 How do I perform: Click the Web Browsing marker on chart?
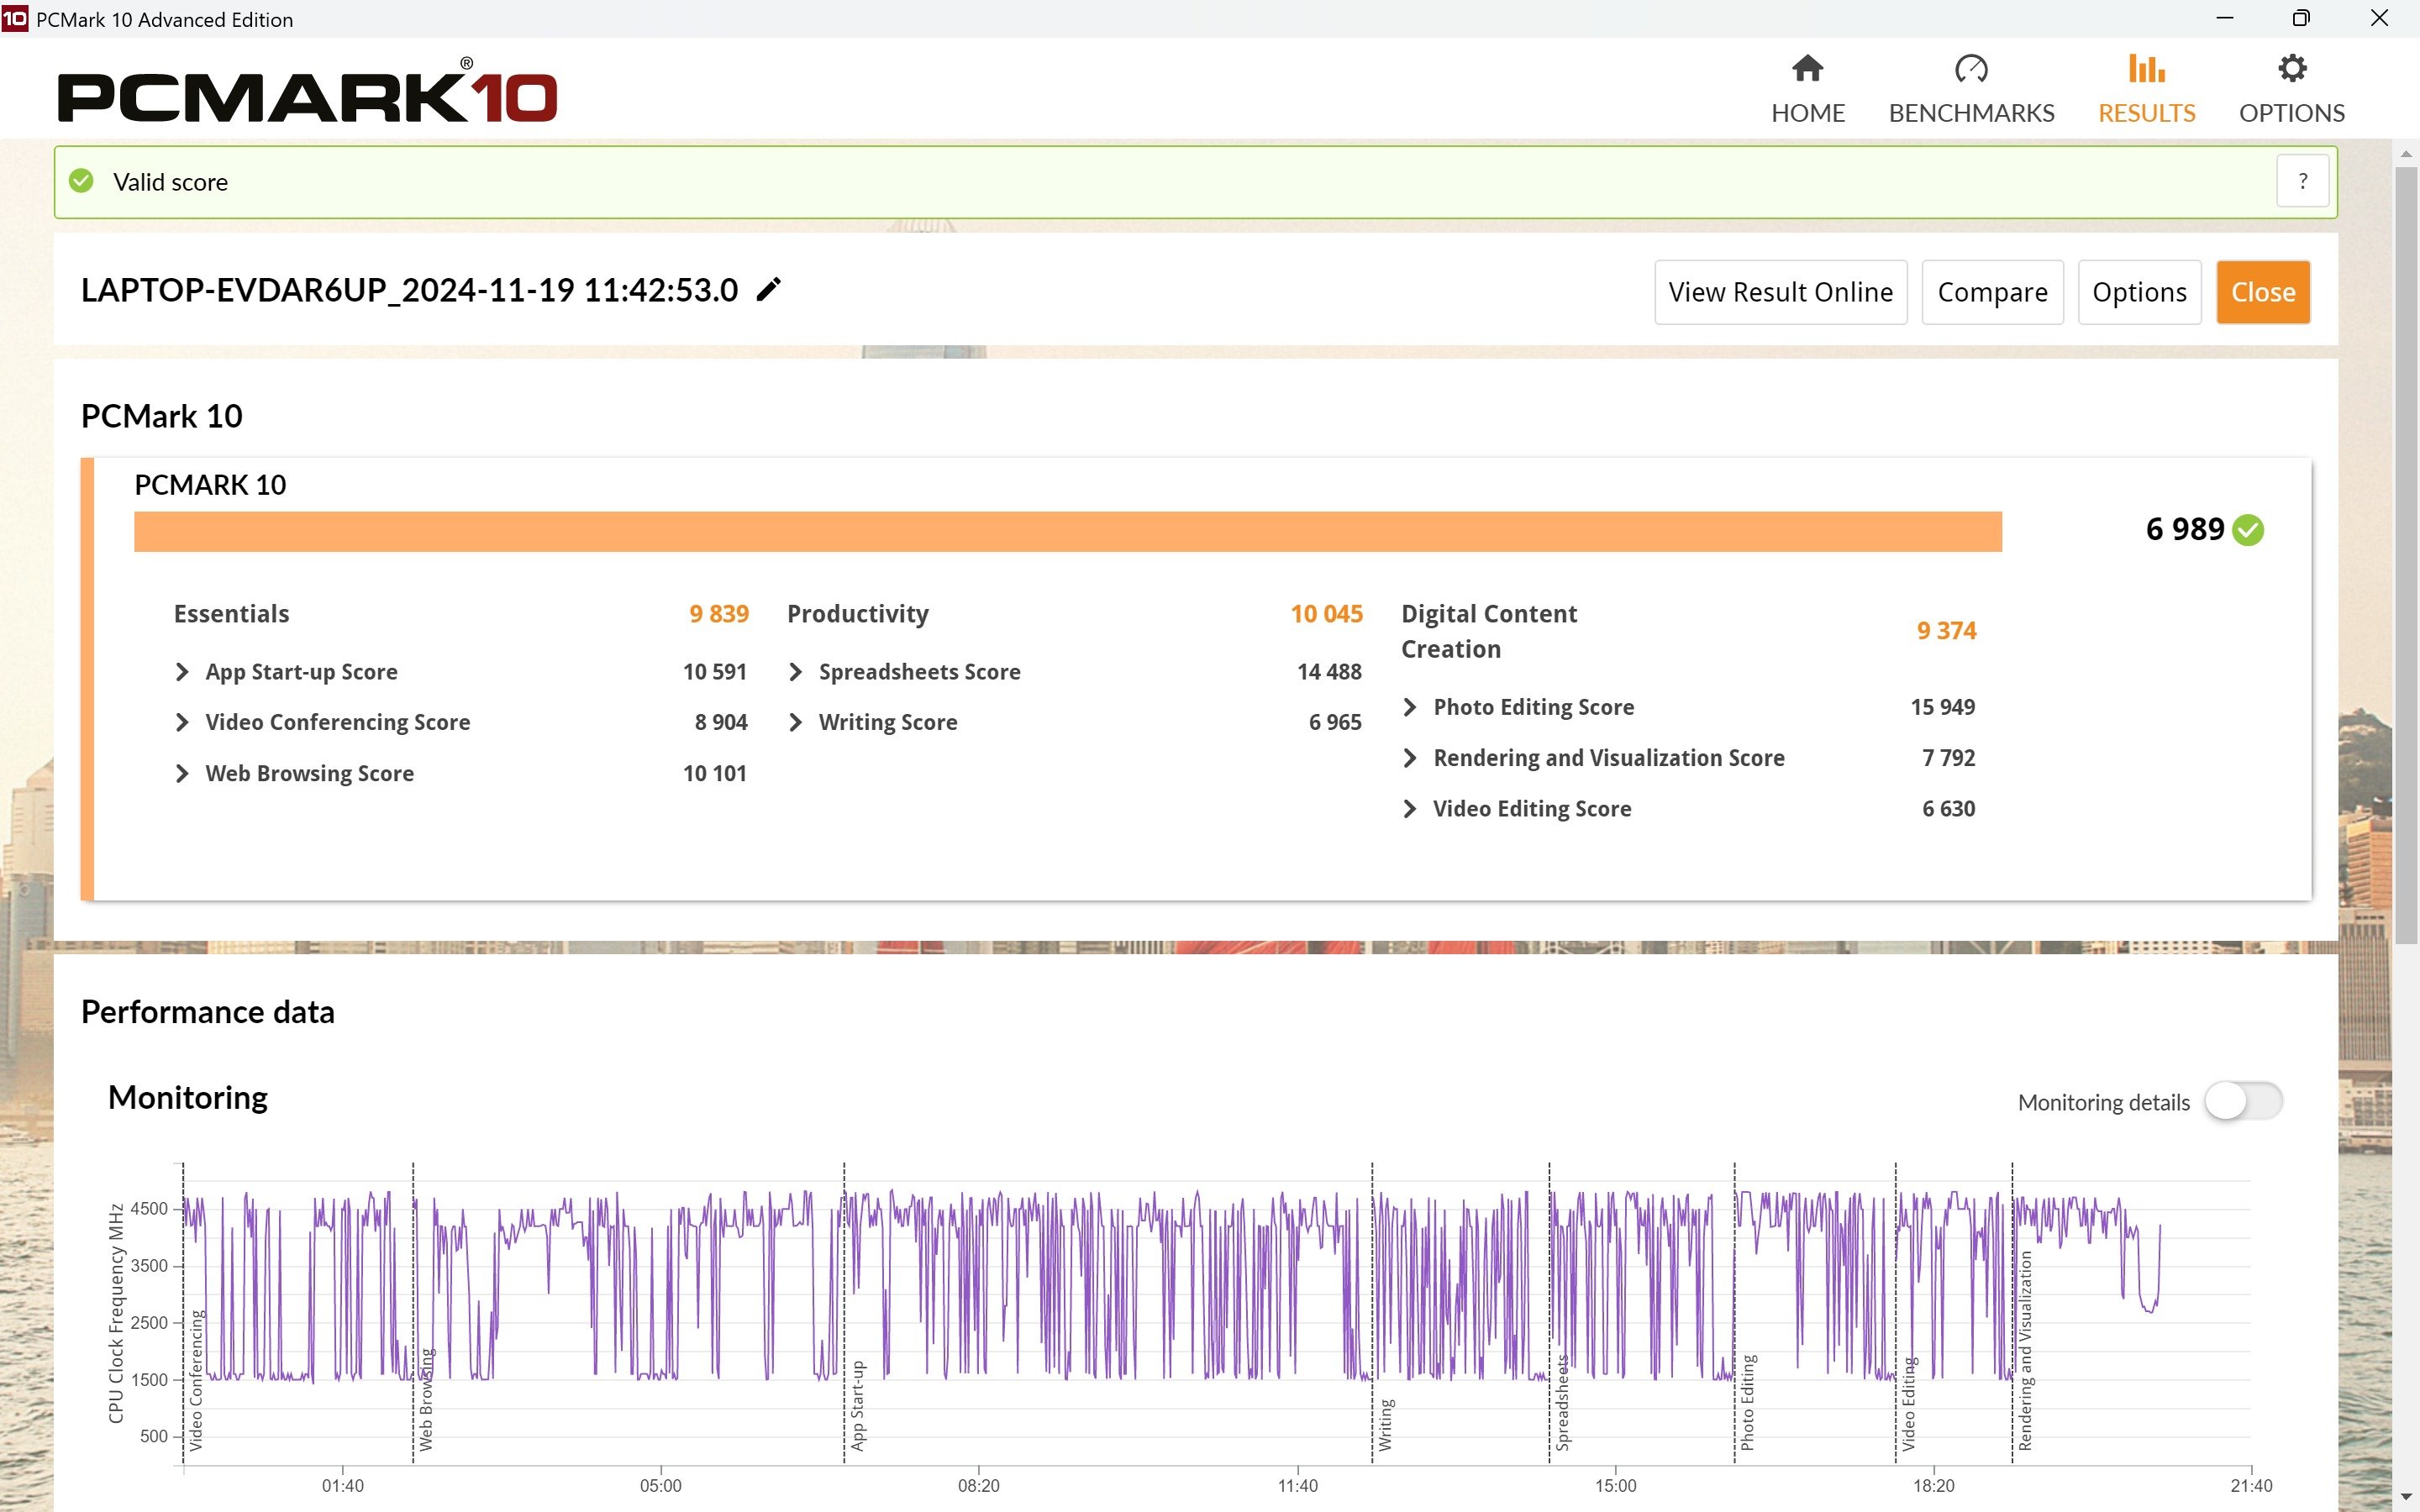(x=426, y=1399)
